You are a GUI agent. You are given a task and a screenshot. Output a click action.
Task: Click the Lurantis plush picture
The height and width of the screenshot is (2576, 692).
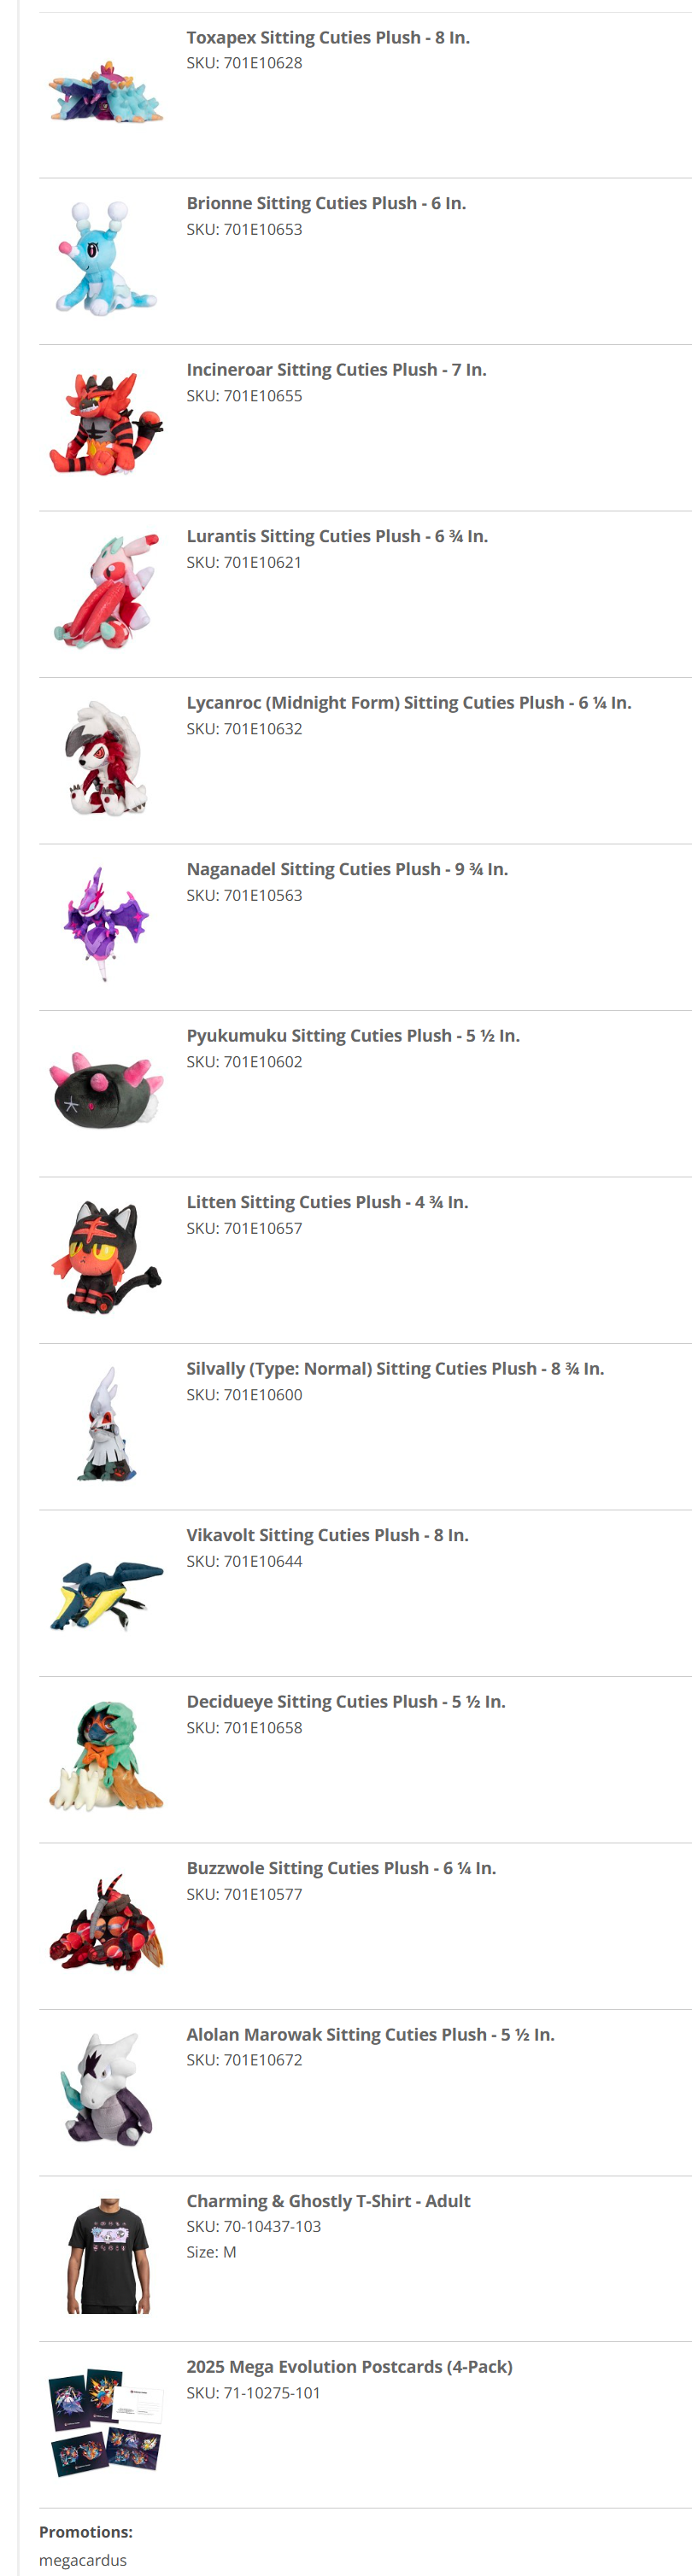[106, 591]
